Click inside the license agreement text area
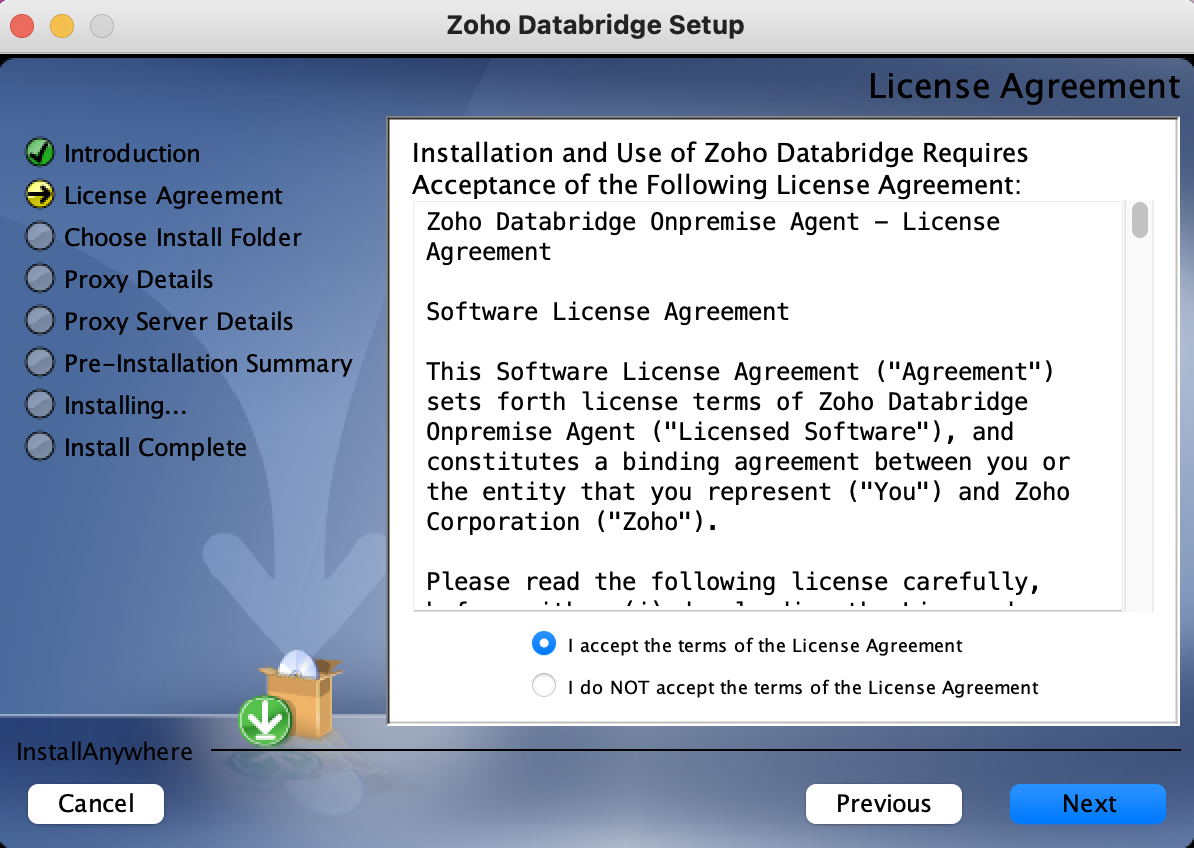 click(x=768, y=406)
